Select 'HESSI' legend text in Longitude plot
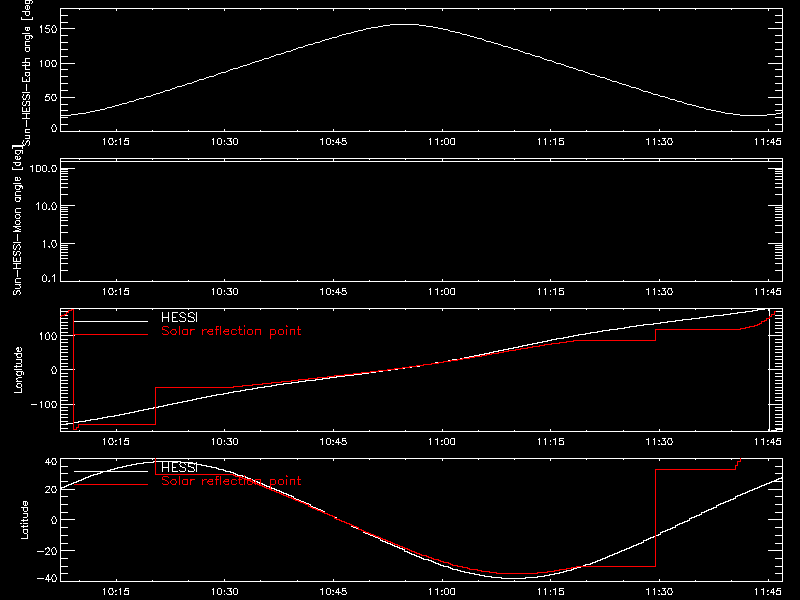 [x=179, y=317]
